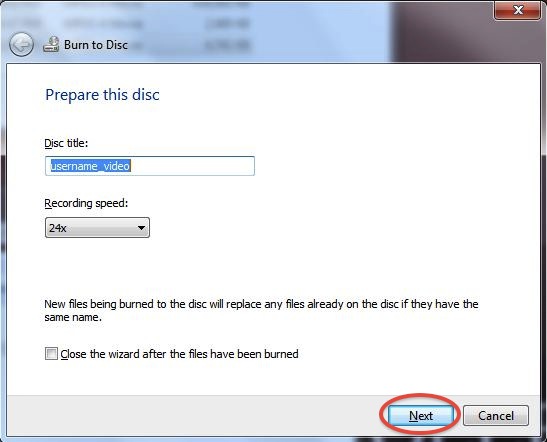547x442 pixels.
Task: Click the Prepare this disc heading
Action: 103,95
